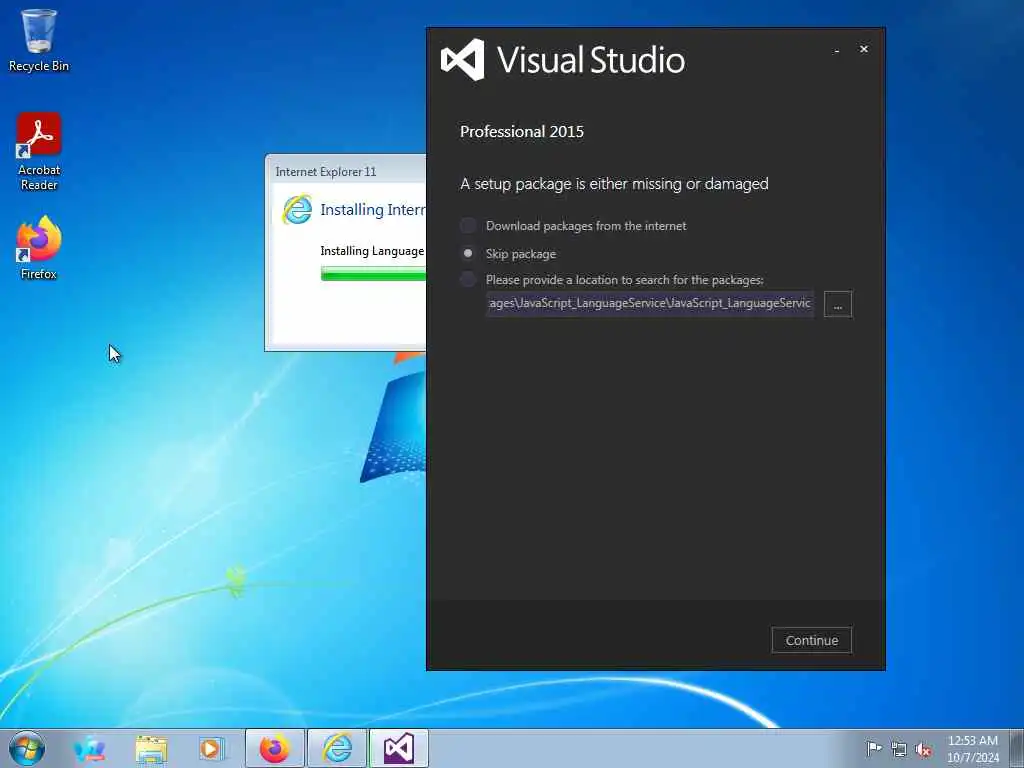Click the muted volume tray icon

click(x=923, y=749)
